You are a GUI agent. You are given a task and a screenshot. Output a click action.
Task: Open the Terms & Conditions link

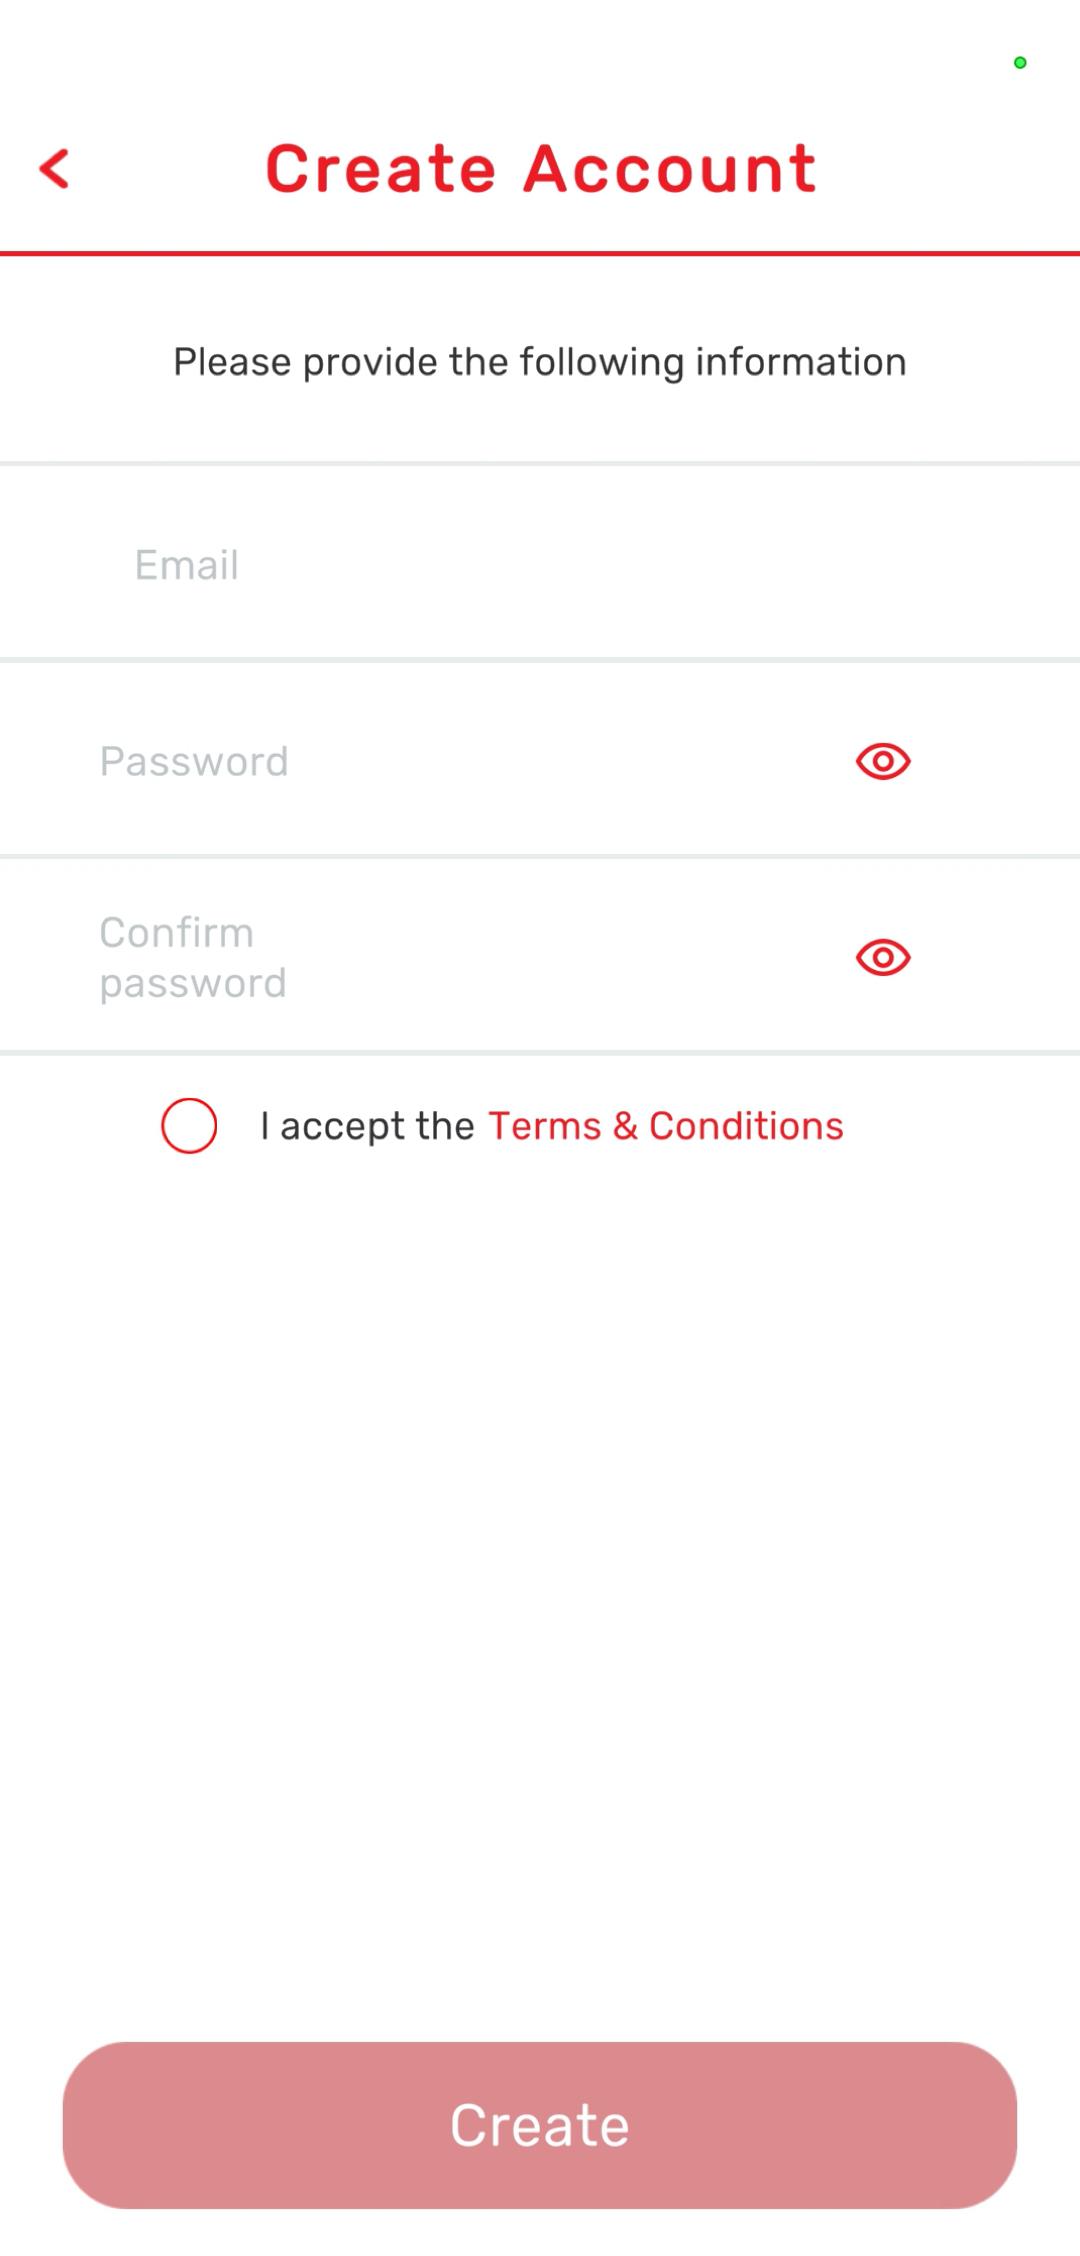pyautogui.click(x=666, y=1126)
